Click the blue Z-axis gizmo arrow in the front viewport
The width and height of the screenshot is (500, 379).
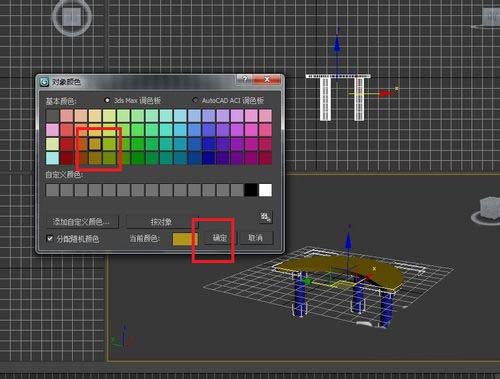tap(337, 44)
